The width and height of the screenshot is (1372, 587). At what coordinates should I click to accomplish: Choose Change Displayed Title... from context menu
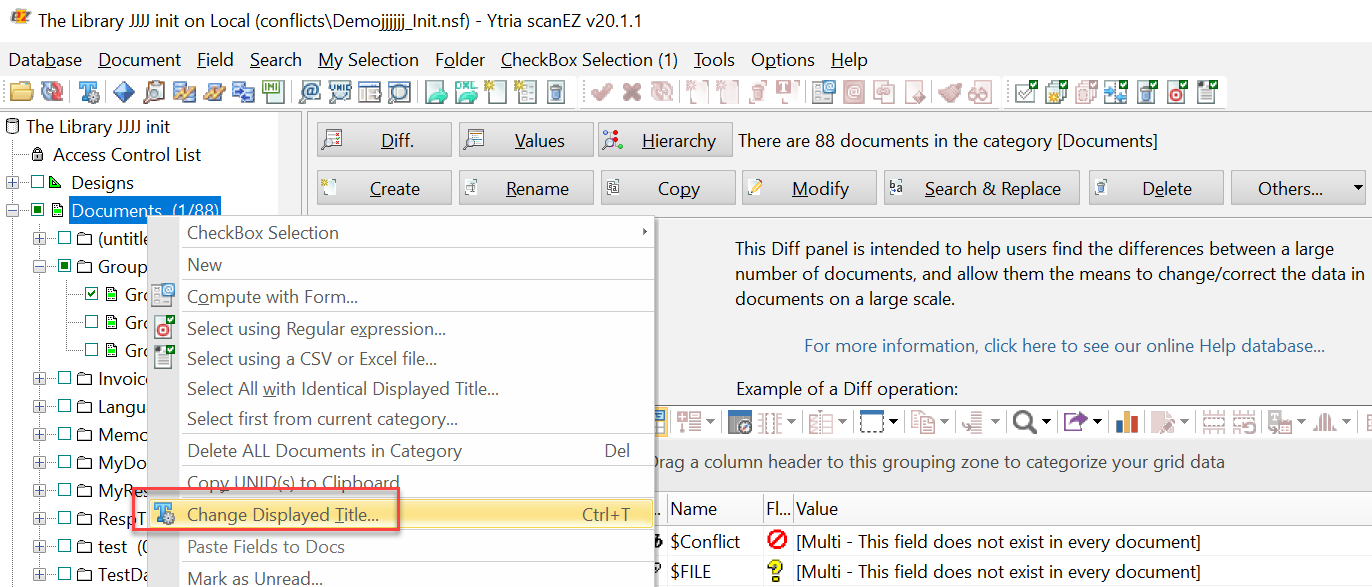pos(283,515)
